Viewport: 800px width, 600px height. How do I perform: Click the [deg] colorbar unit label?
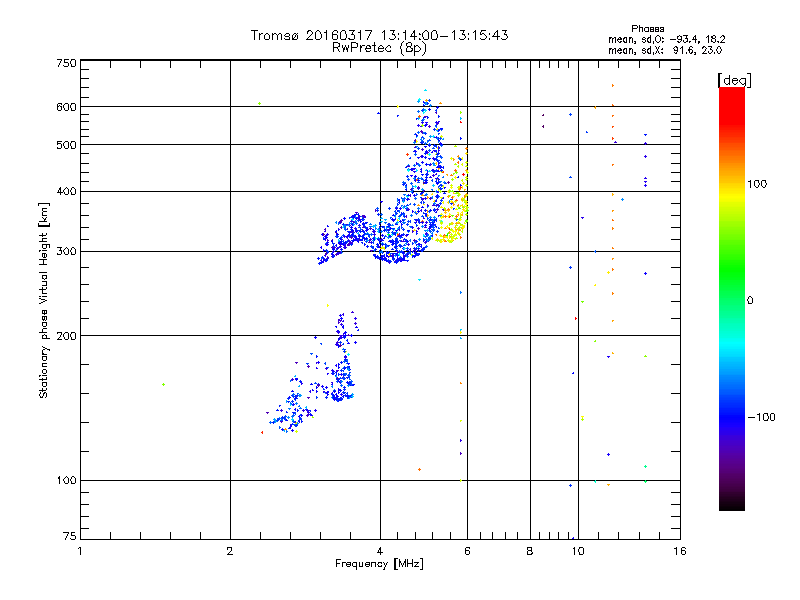tap(734, 80)
